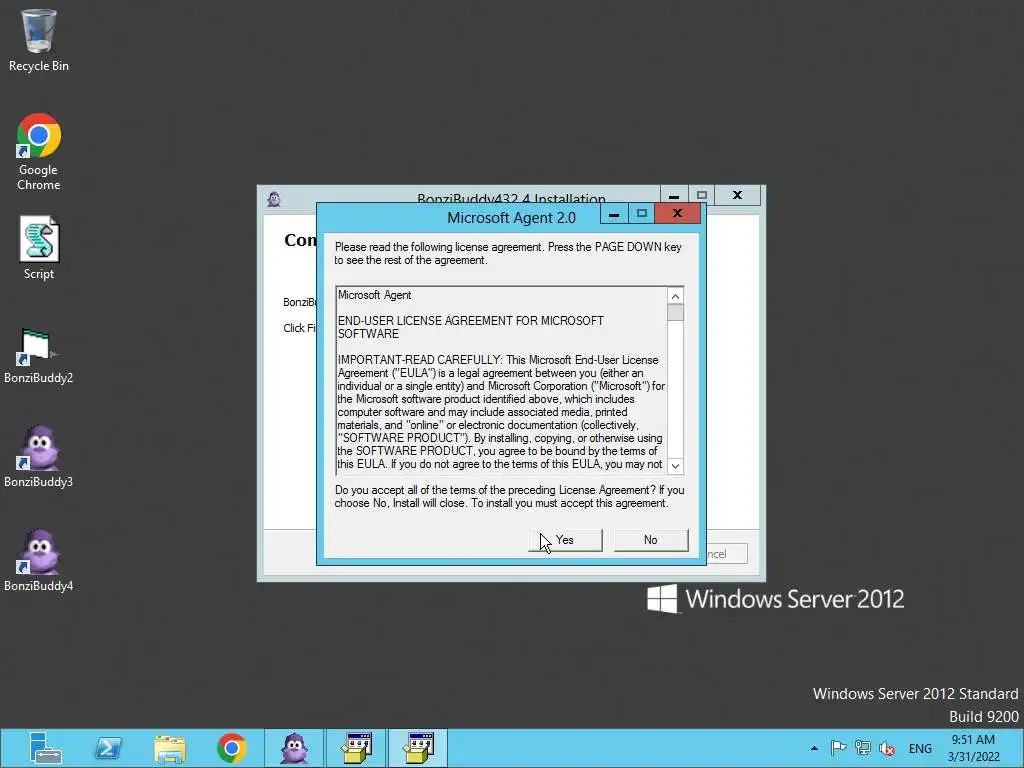
Task: Click the license scrollbar down arrow
Action: 675,466
